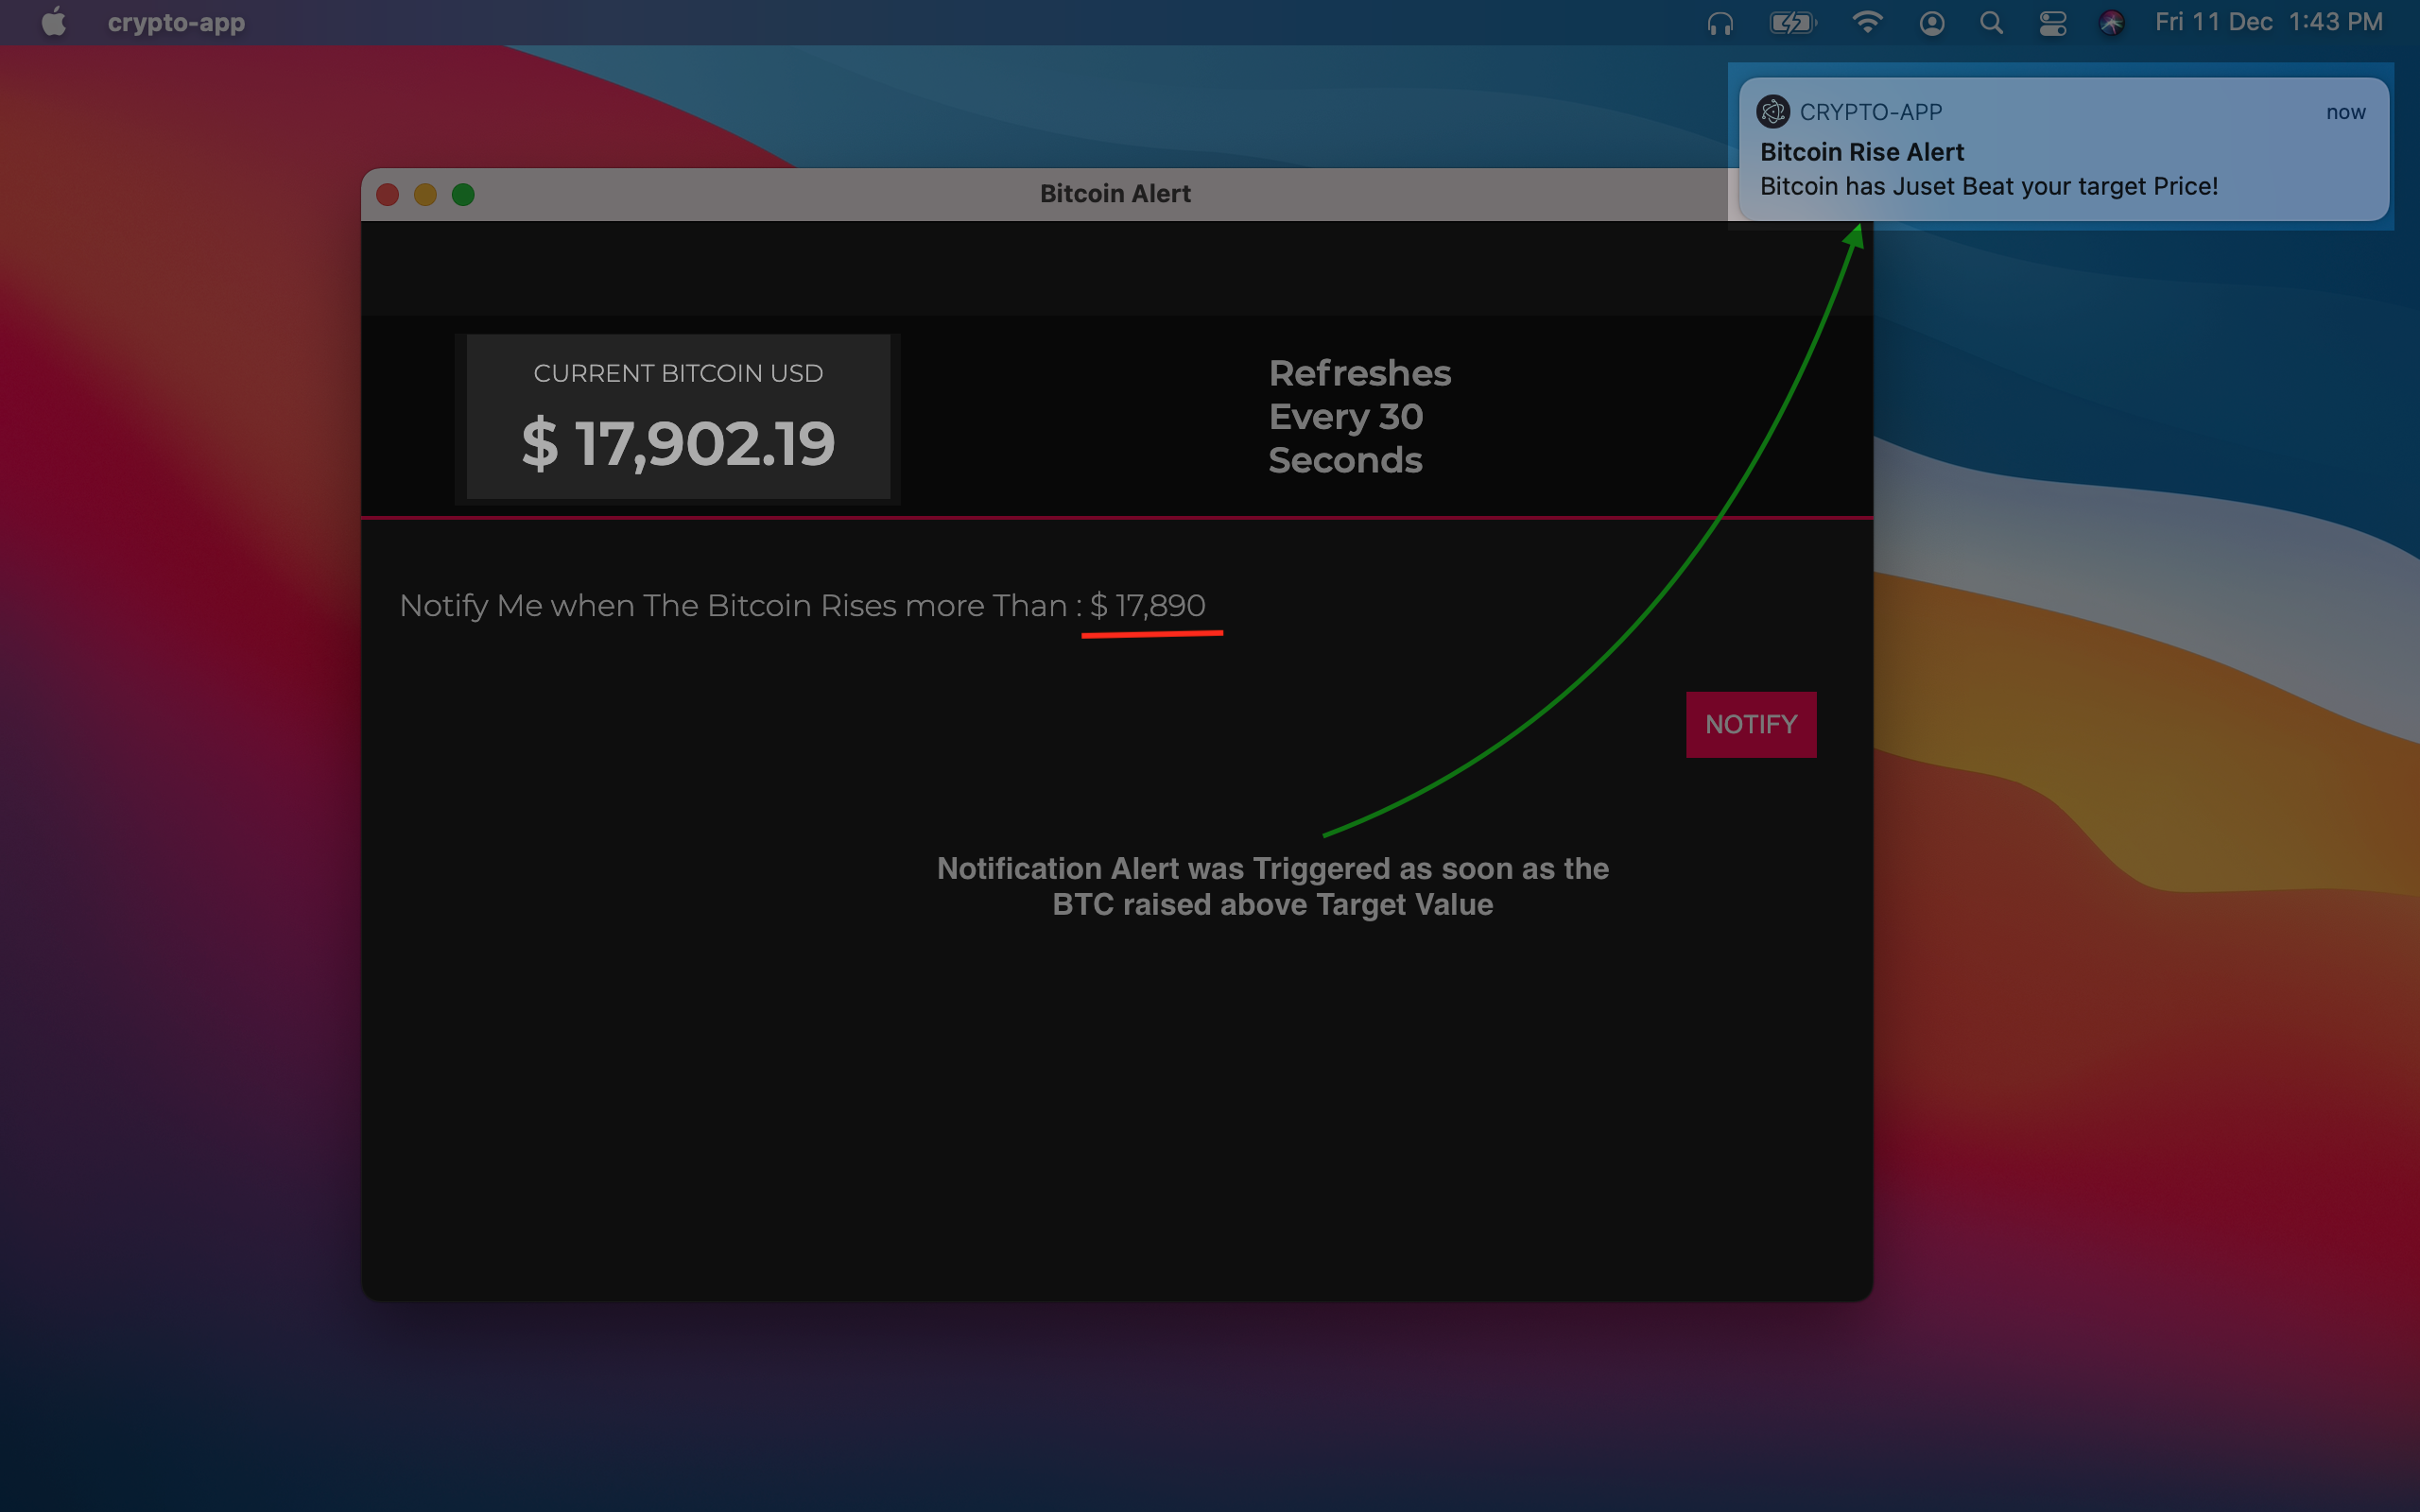Viewport: 2420px width, 1512px height.
Task: Open Spotlight search
Action: pos(1991,23)
